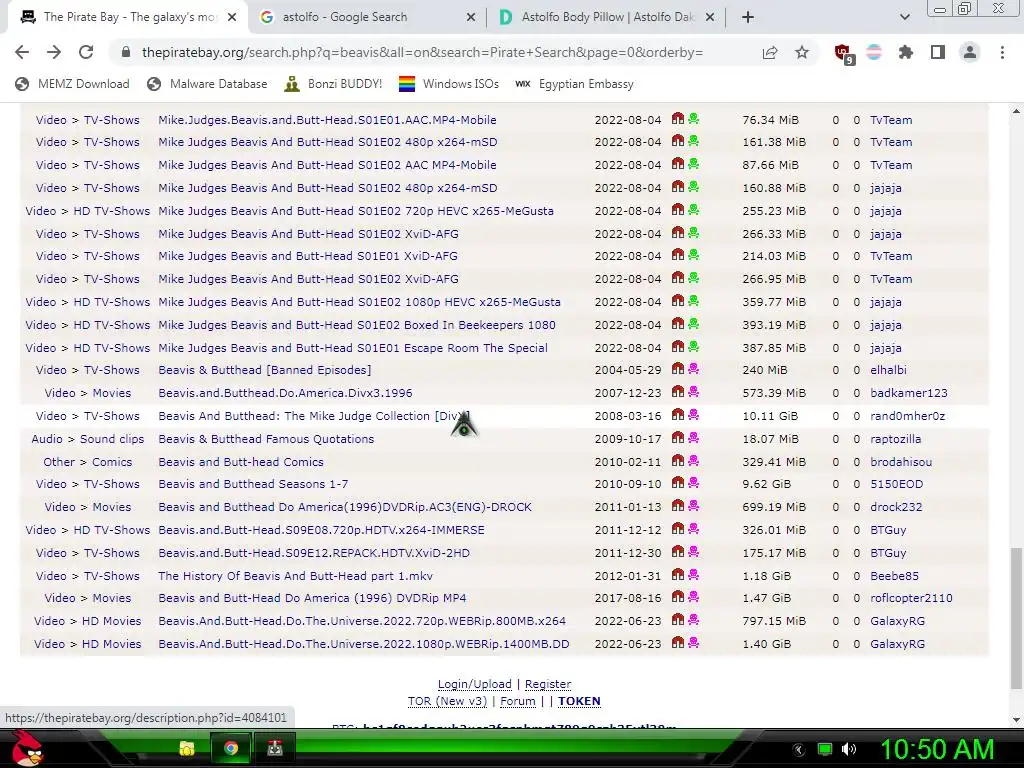The image size is (1024, 768).
Task: Open uploader rand0mher0z profile
Action: pyautogui.click(x=907, y=416)
